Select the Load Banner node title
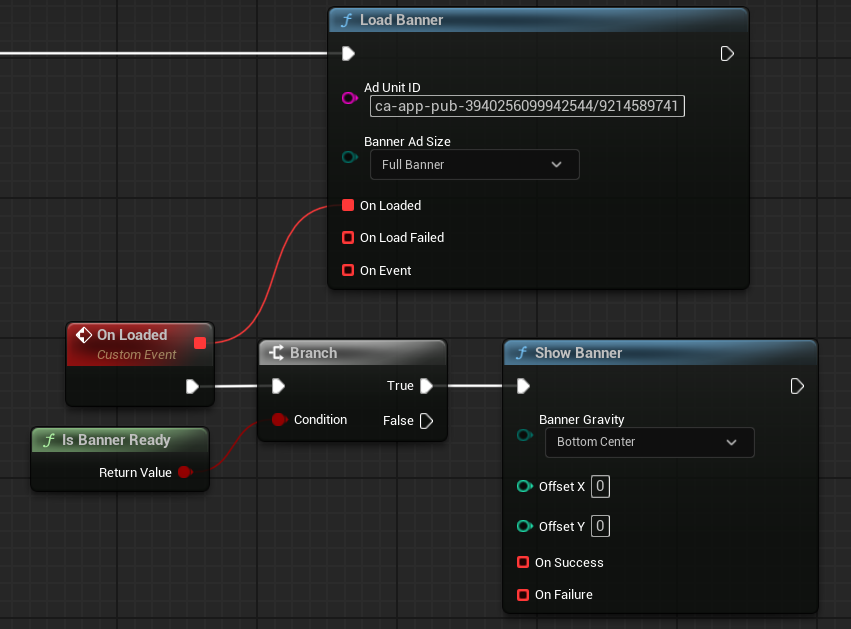The image size is (851, 629). 401,20
